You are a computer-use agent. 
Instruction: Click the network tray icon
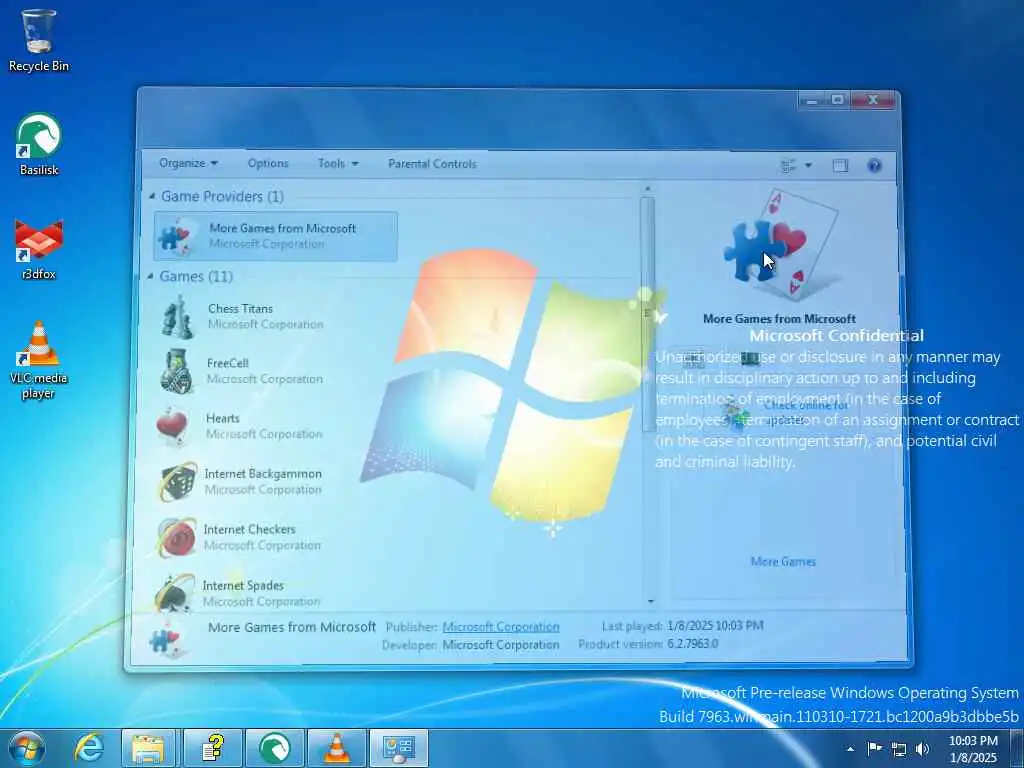click(899, 749)
